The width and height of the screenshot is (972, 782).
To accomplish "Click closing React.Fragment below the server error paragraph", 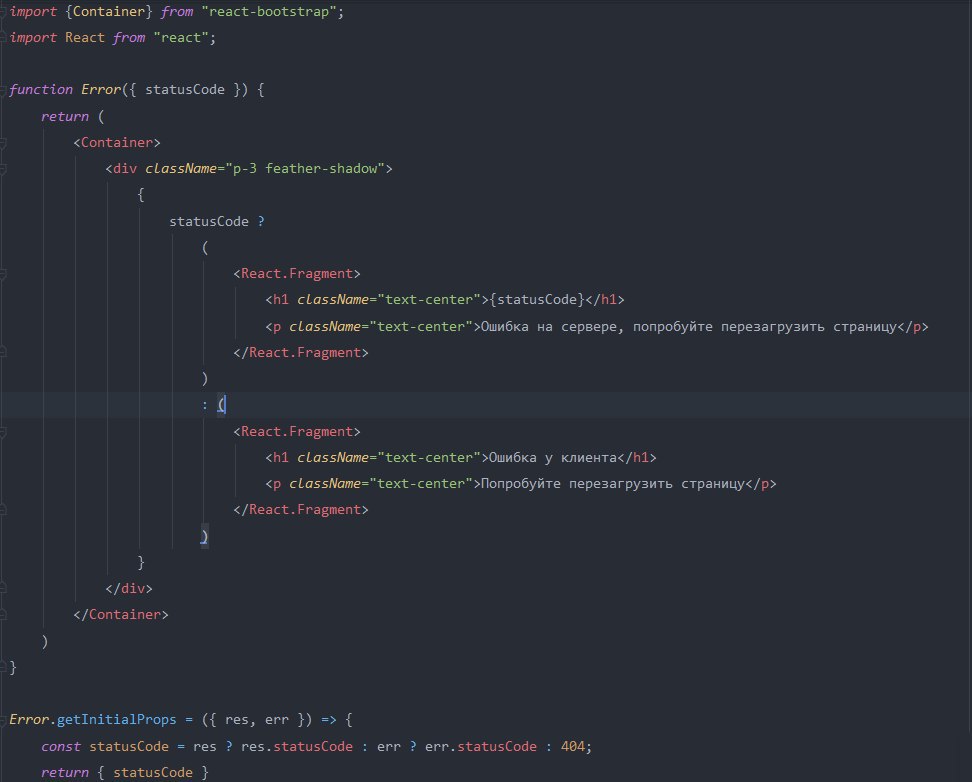I will coord(301,353).
